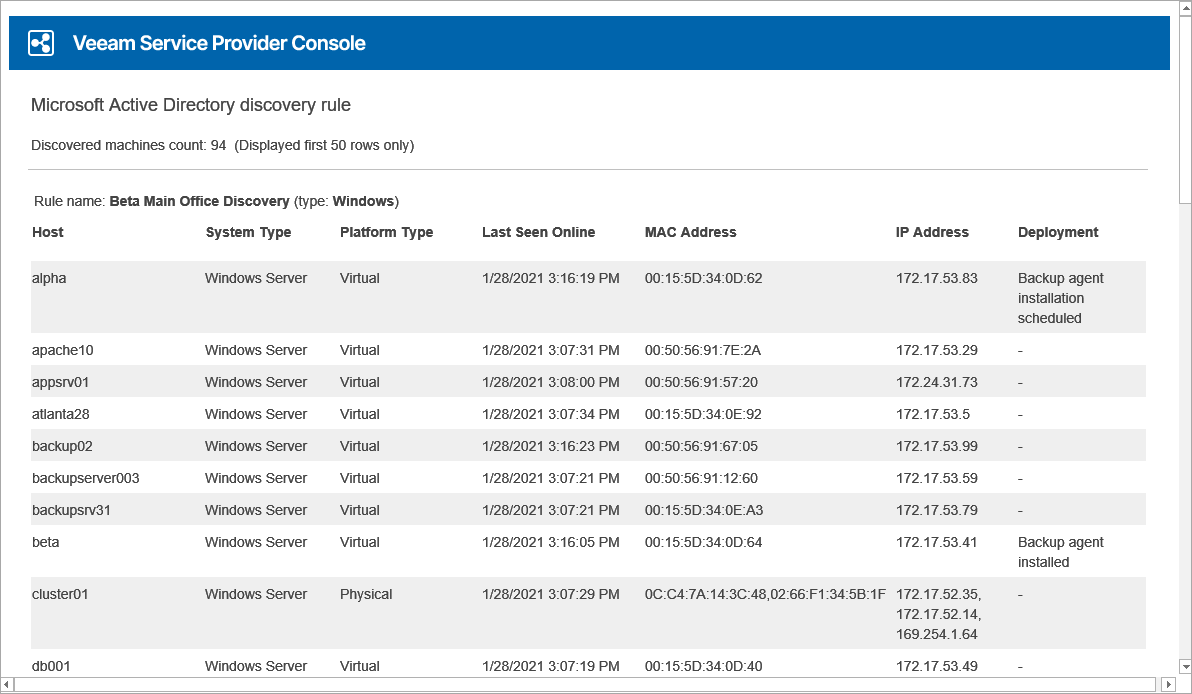Click the Deployment column header
This screenshot has width=1192, height=694.
click(x=1058, y=232)
